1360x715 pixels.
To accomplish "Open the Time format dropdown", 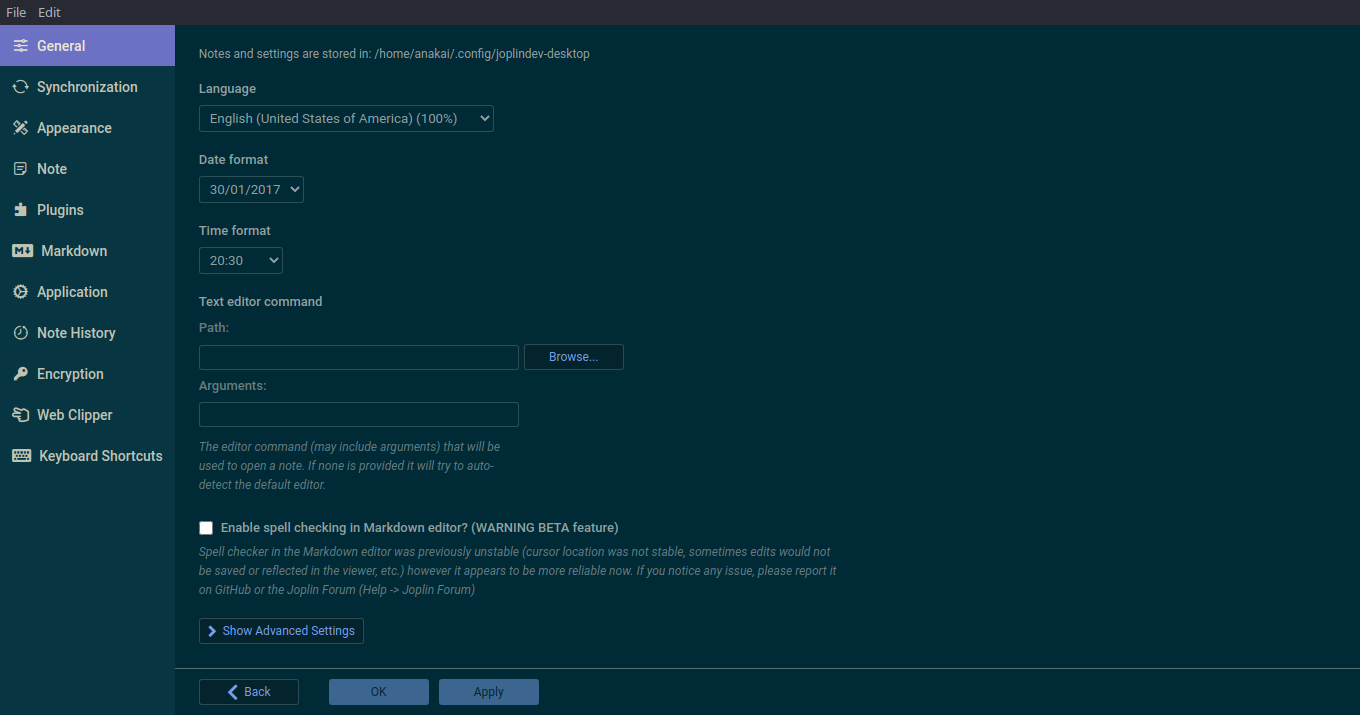I will (x=240, y=260).
